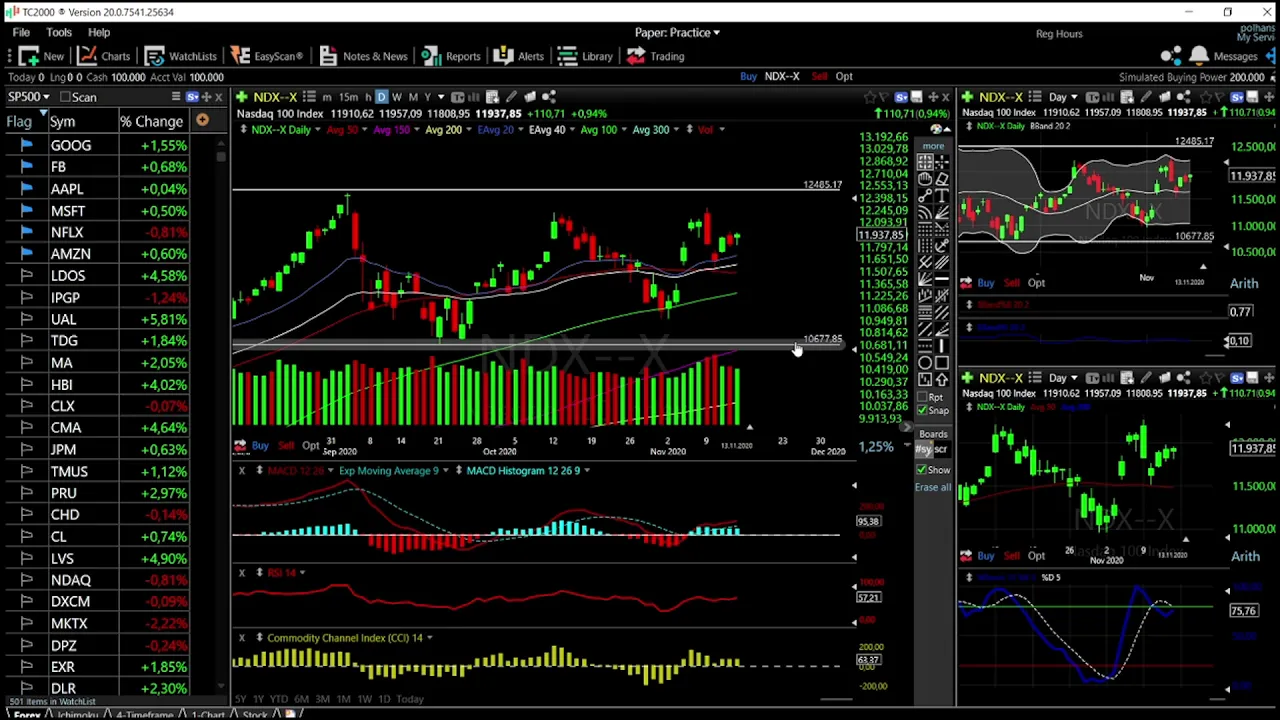Open the Help menu
The height and width of the screenshot is (720, 1280).
point(99,33)
